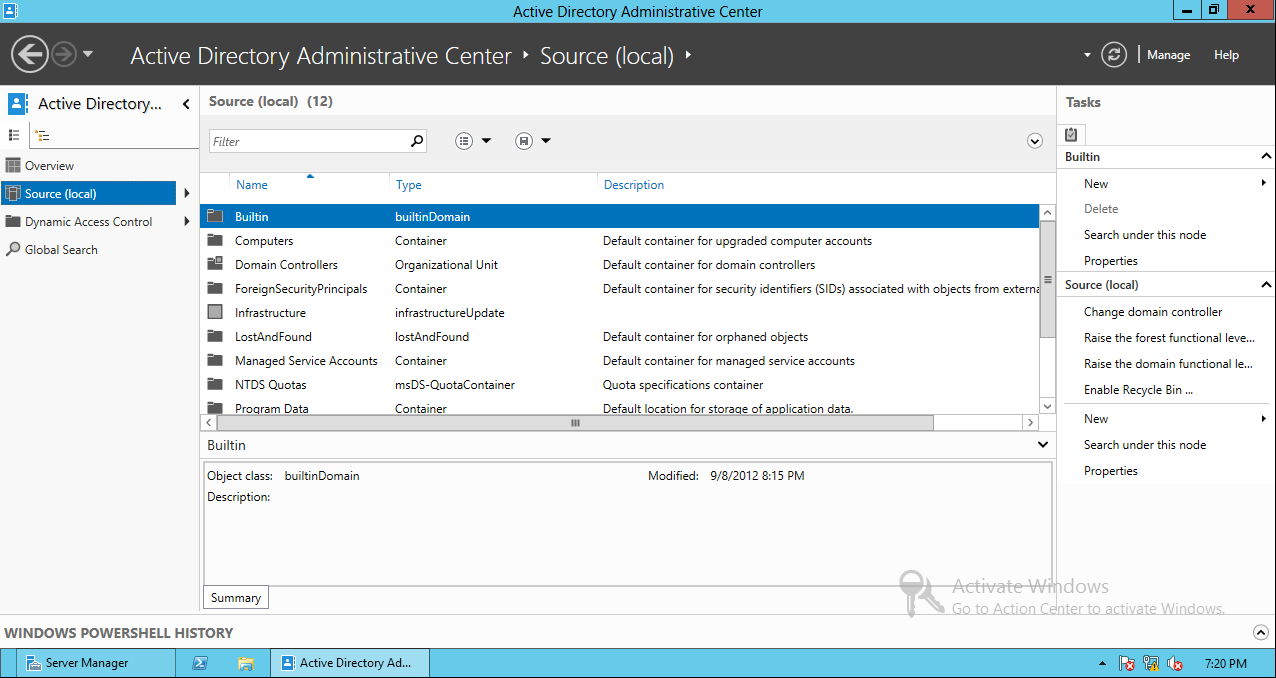Collapse the Windows PowerShell History panel
This screenshot has height=678, width=1276.
tap(1261, 632)
